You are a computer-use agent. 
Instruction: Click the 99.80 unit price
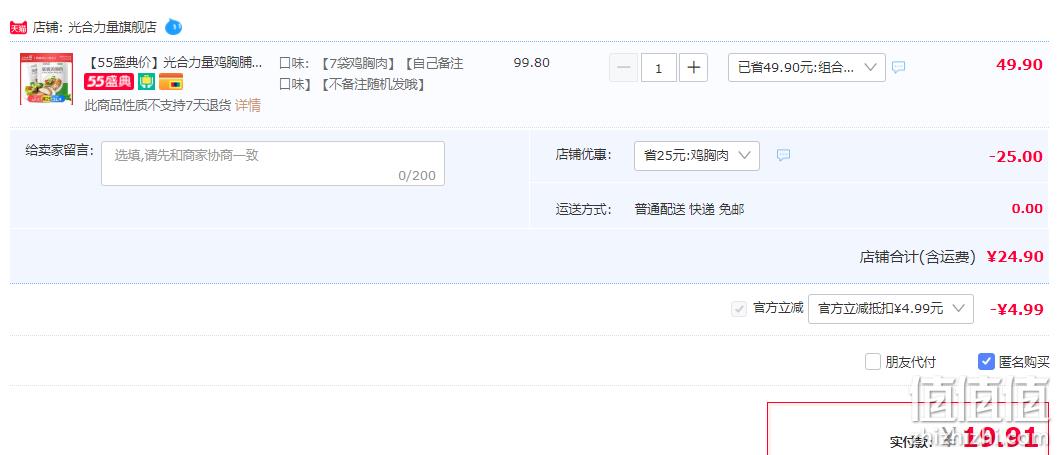[x=532, y=63]
